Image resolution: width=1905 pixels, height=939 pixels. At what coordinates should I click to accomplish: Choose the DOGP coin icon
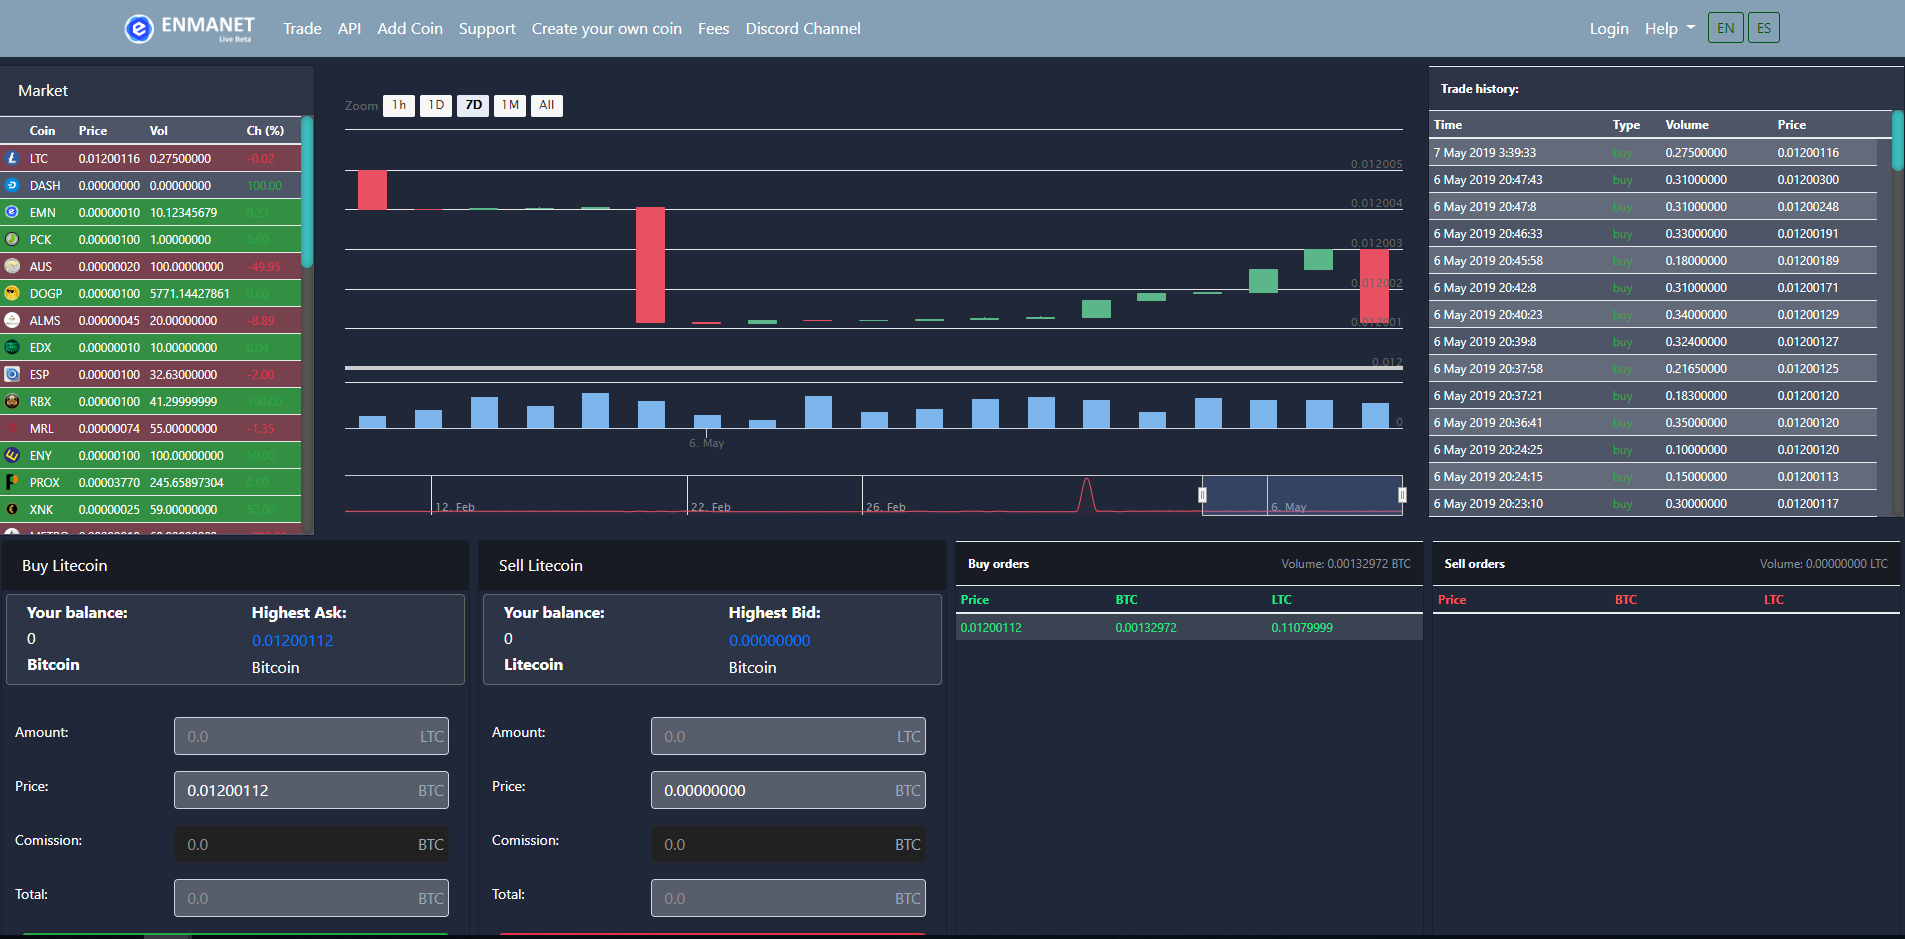pos(12,293)
